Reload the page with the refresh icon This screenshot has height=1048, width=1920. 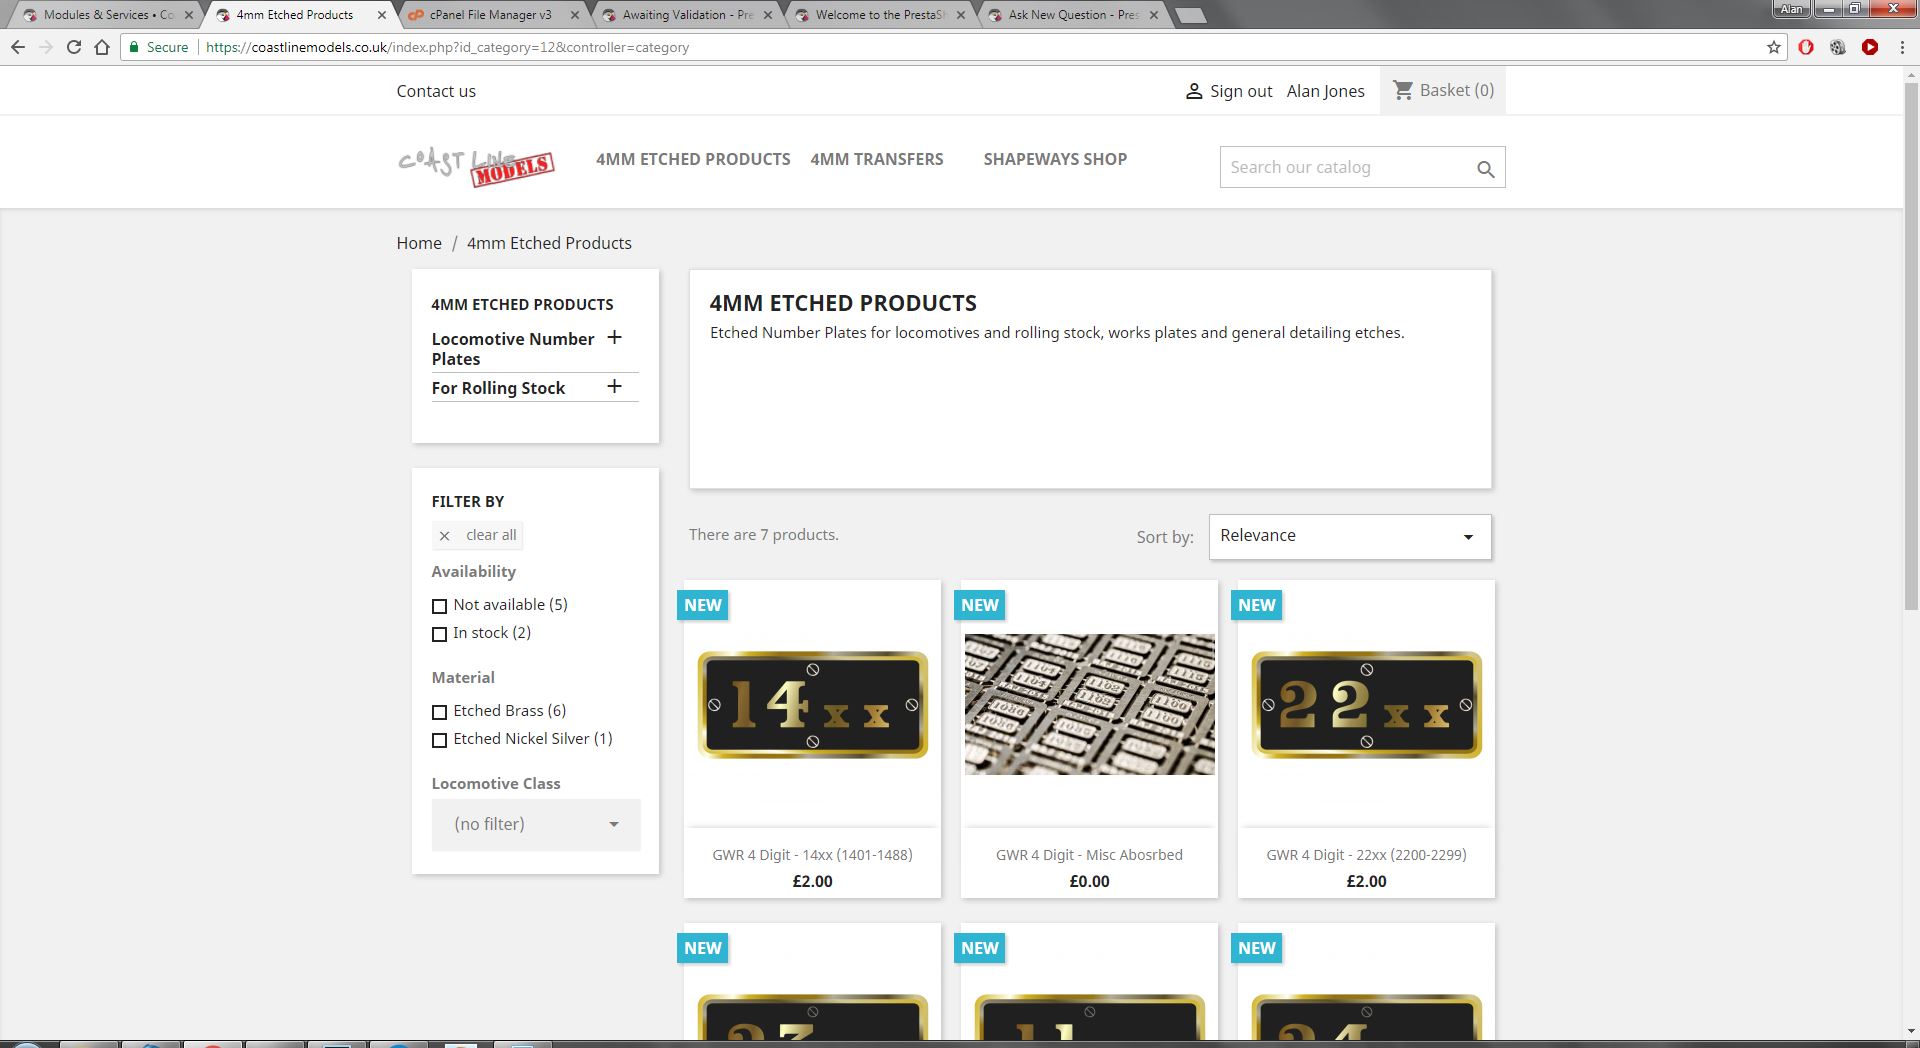74,47
